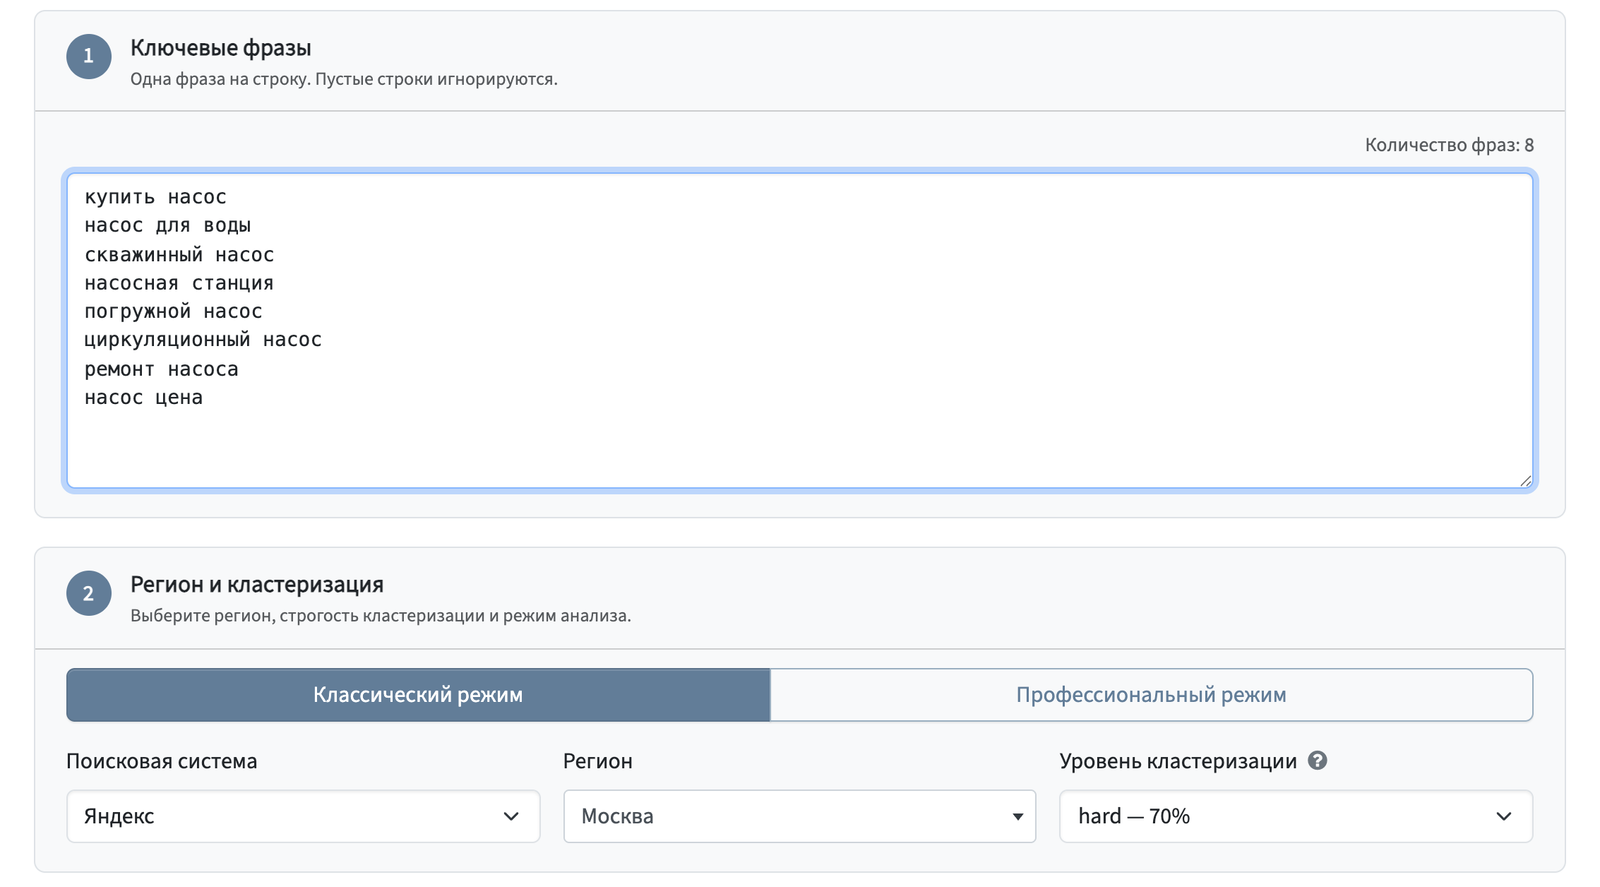Viewport: 1600px width, 887px height.
Task: Click empty area below phrases in textarea
Action: [x=799, y=448]
